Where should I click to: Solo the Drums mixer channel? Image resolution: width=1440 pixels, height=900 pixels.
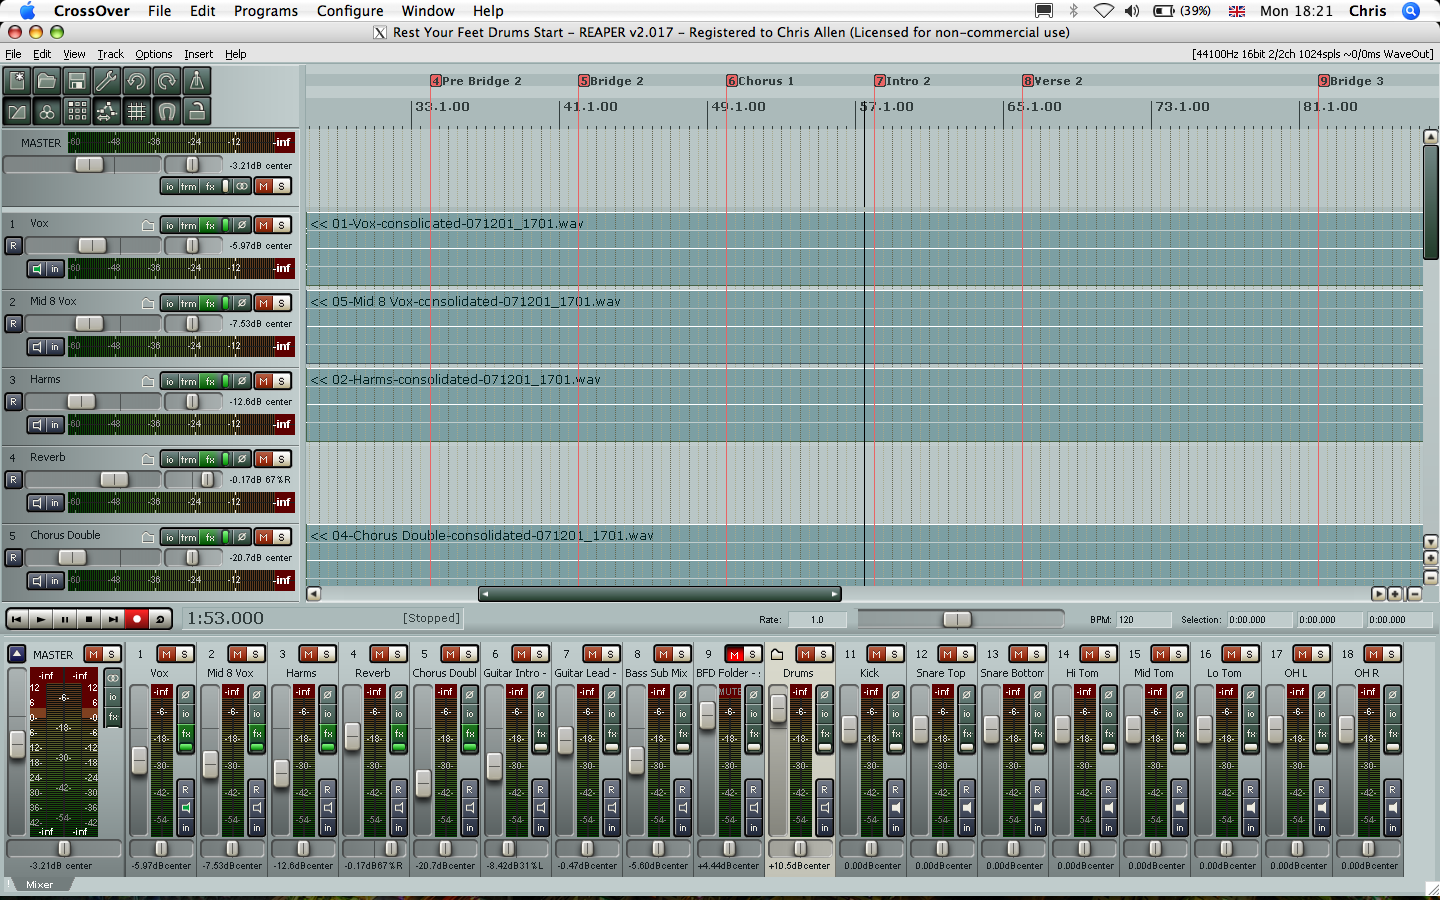[823, 654]
